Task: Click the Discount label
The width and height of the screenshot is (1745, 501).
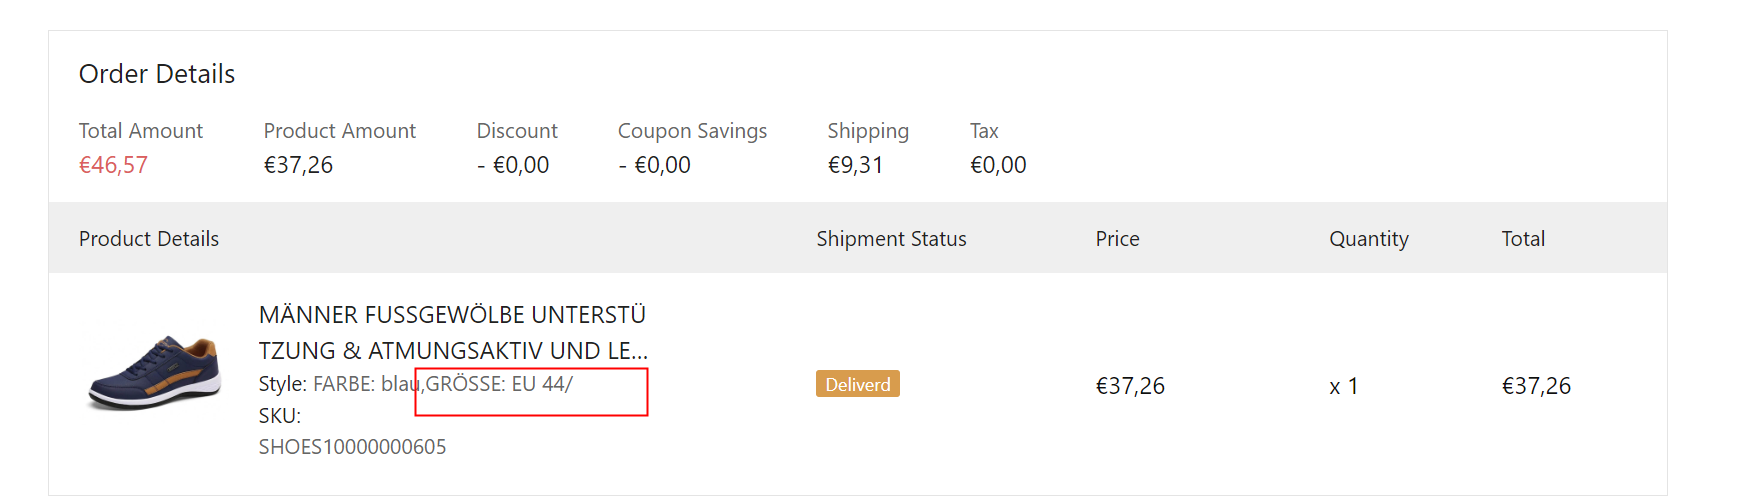Action: 517,131
